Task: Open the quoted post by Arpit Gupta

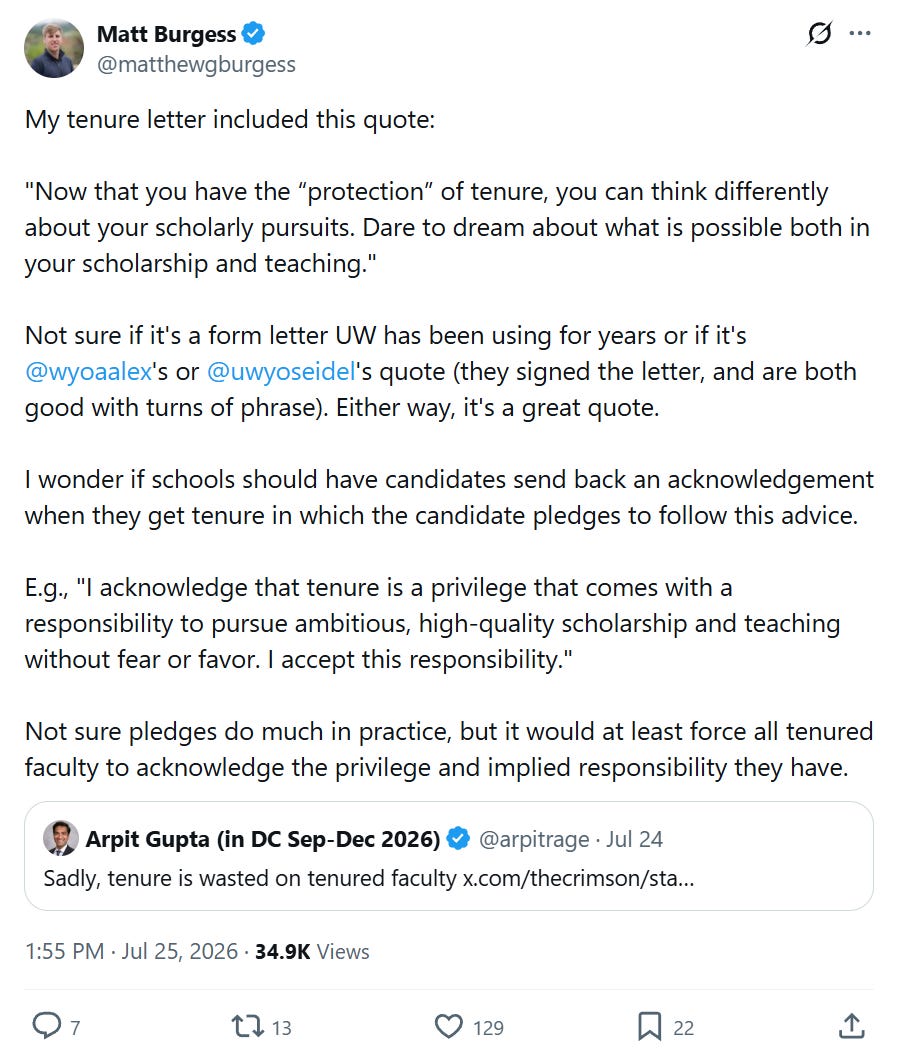Action: pyautogui.click(x=449, y=856)
